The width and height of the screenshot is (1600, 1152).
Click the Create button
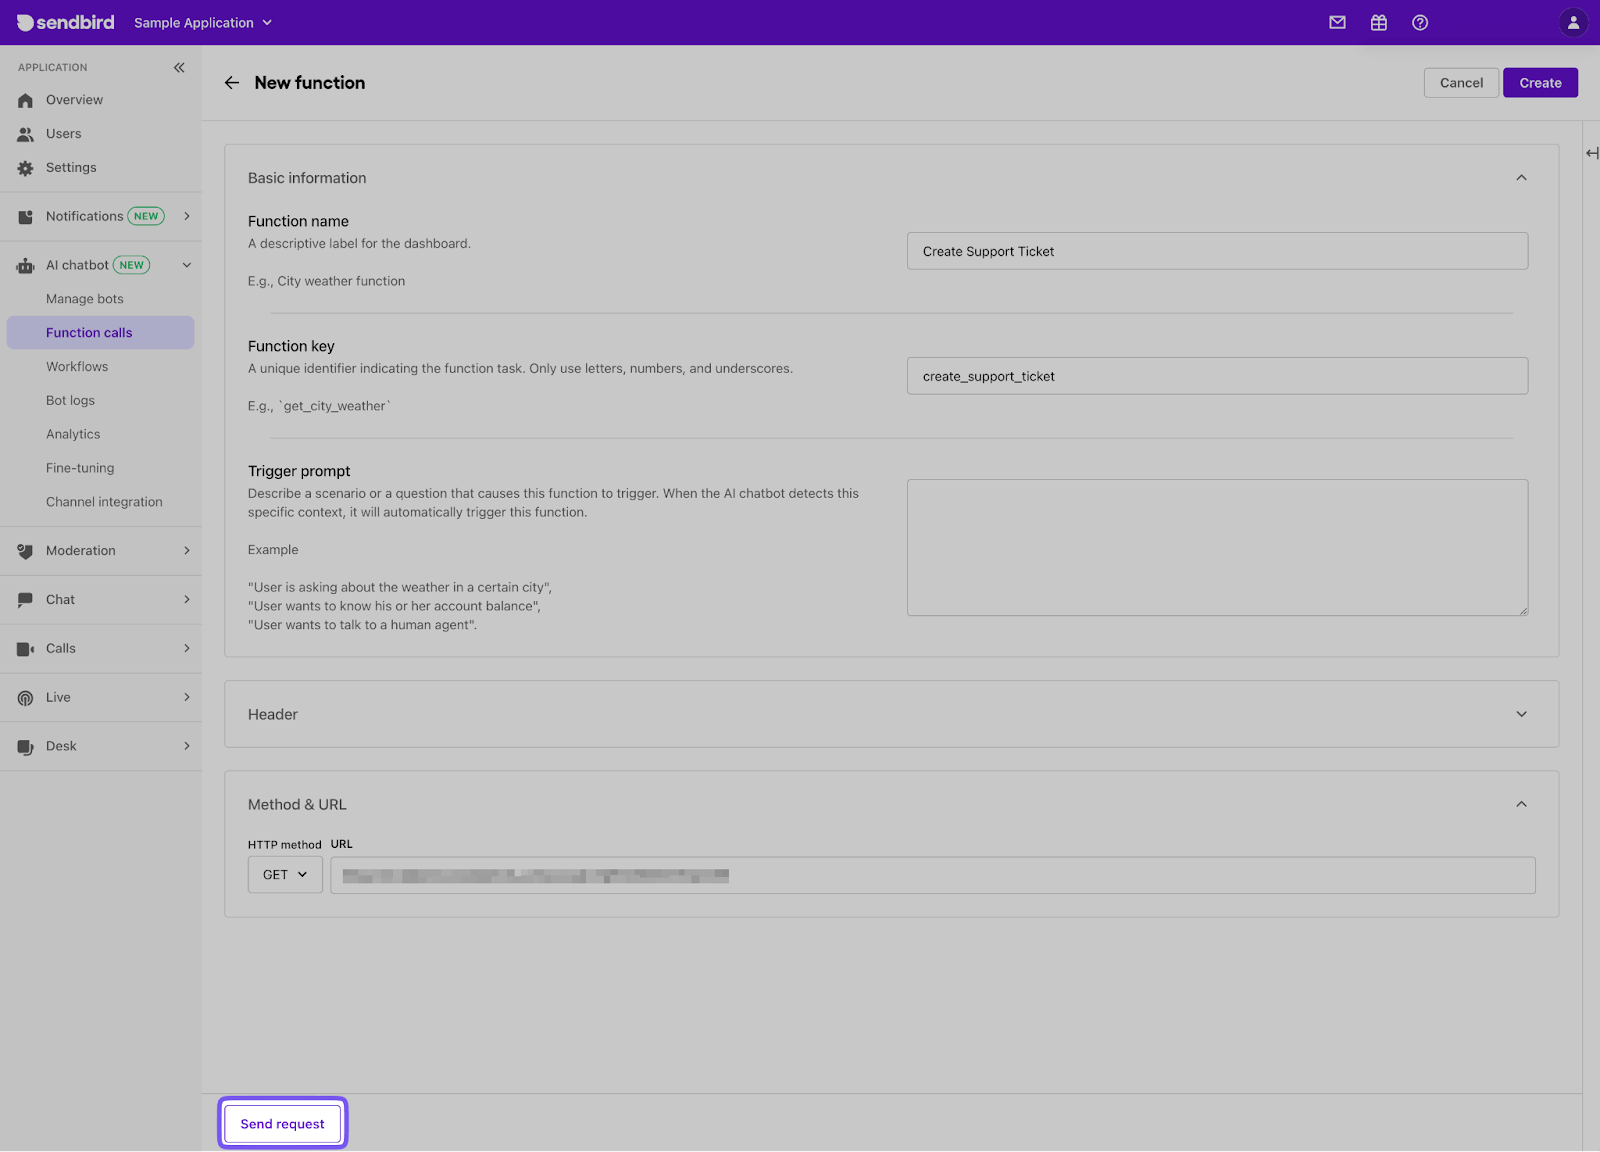1540,82
